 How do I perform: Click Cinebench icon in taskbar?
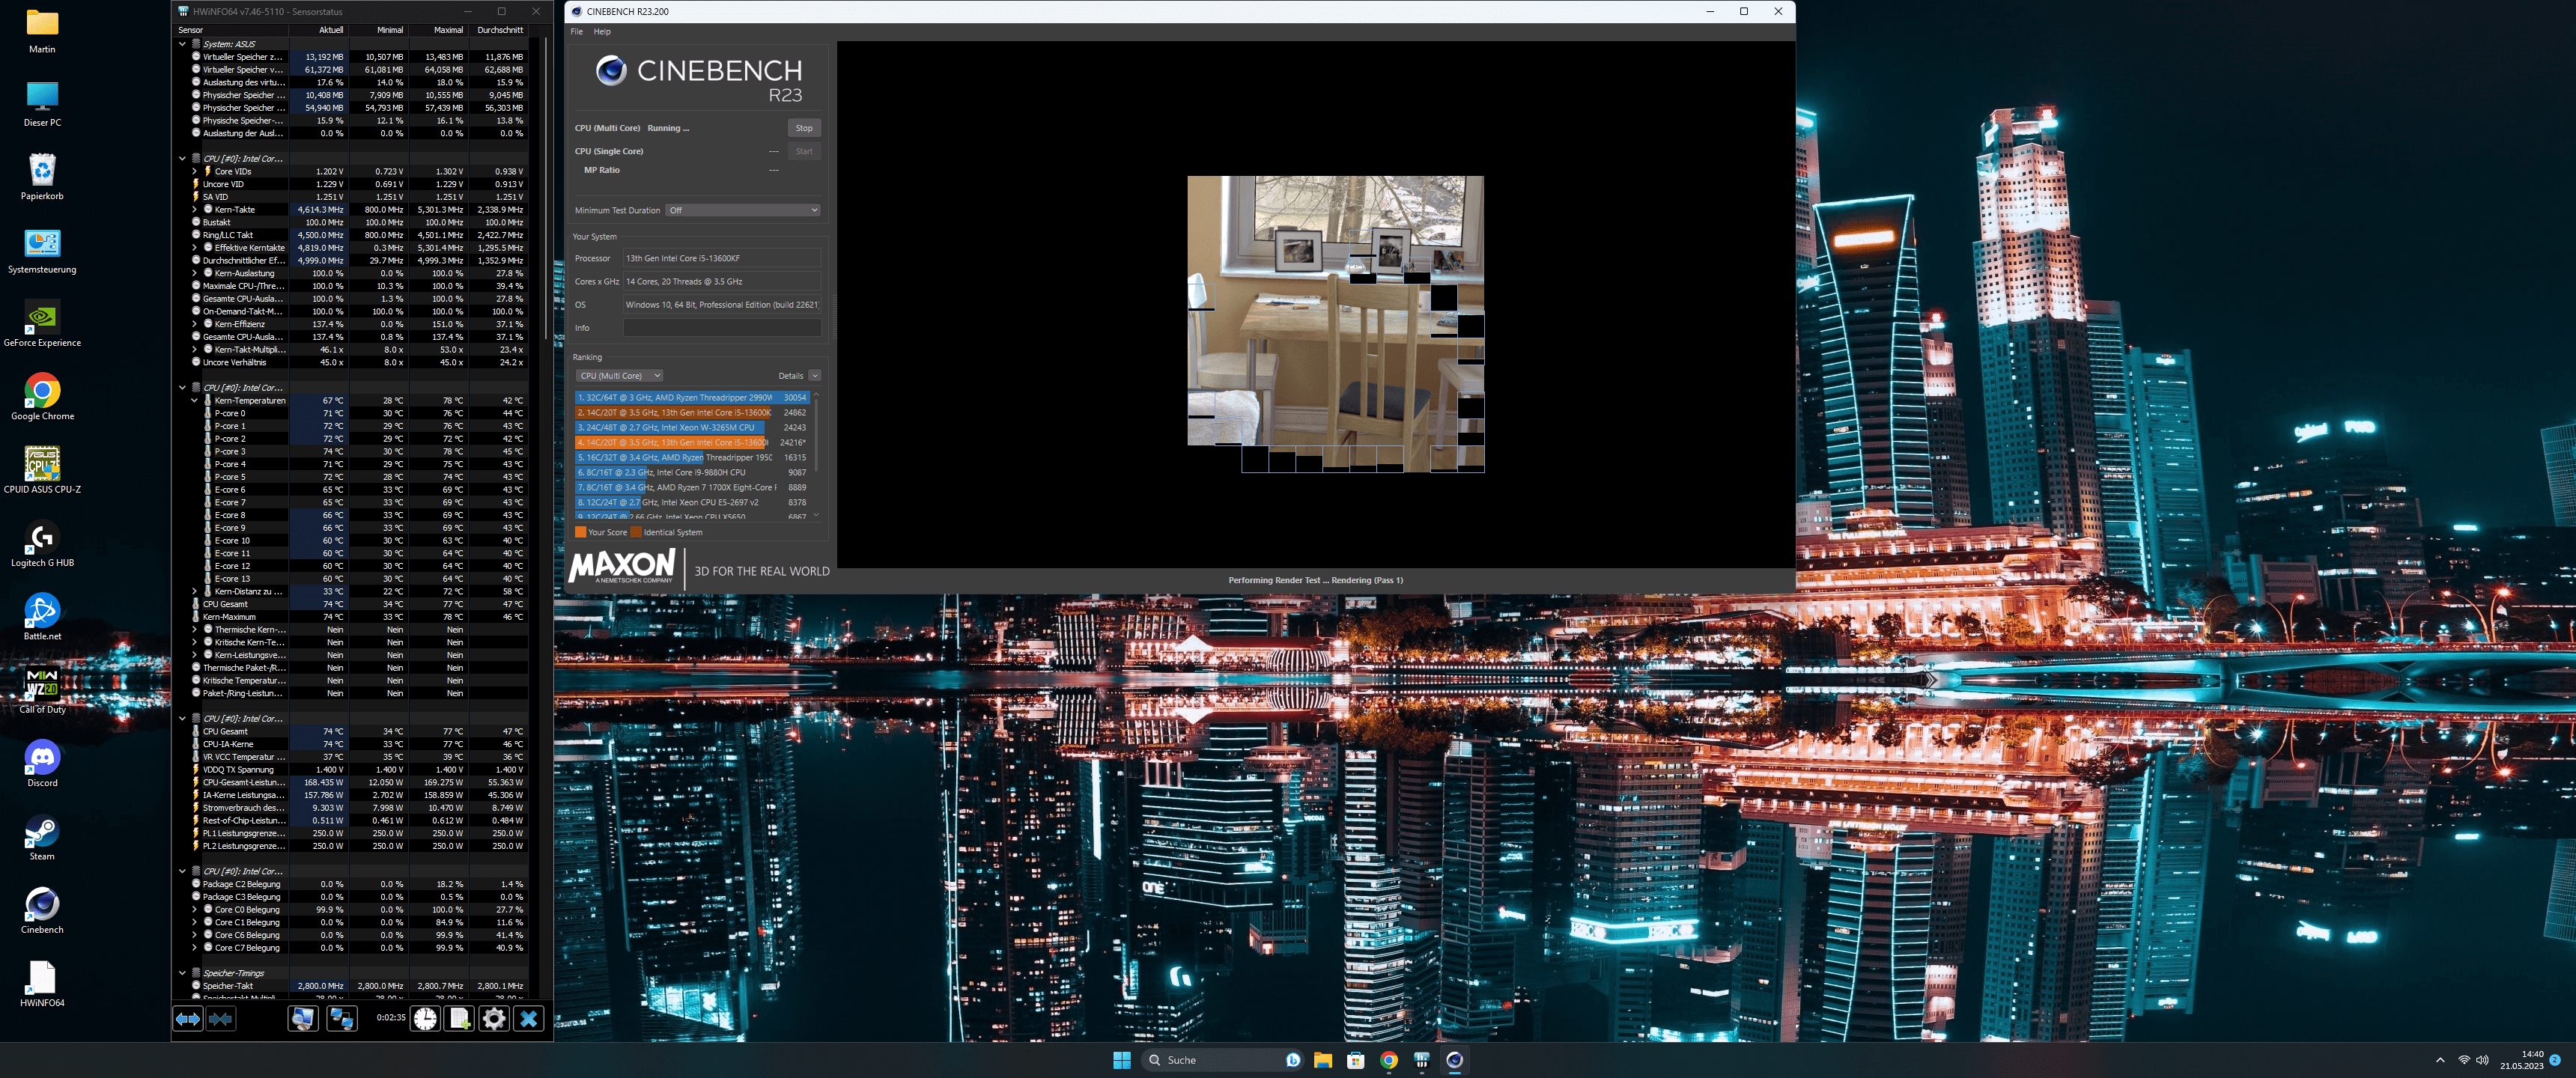tap(1454, 1060)
